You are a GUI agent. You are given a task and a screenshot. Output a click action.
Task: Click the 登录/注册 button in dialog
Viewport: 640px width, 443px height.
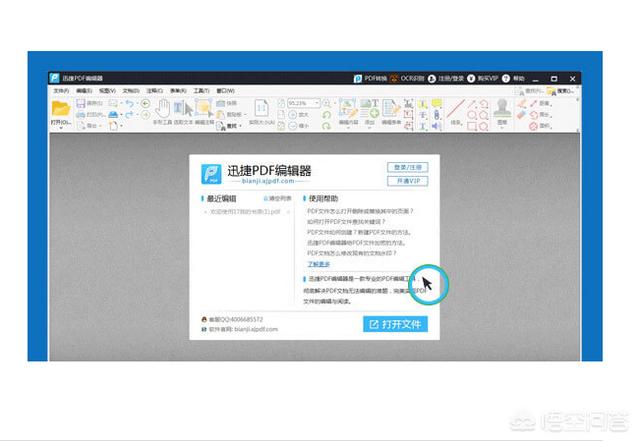pyautogui.click(x=407, y=167)
